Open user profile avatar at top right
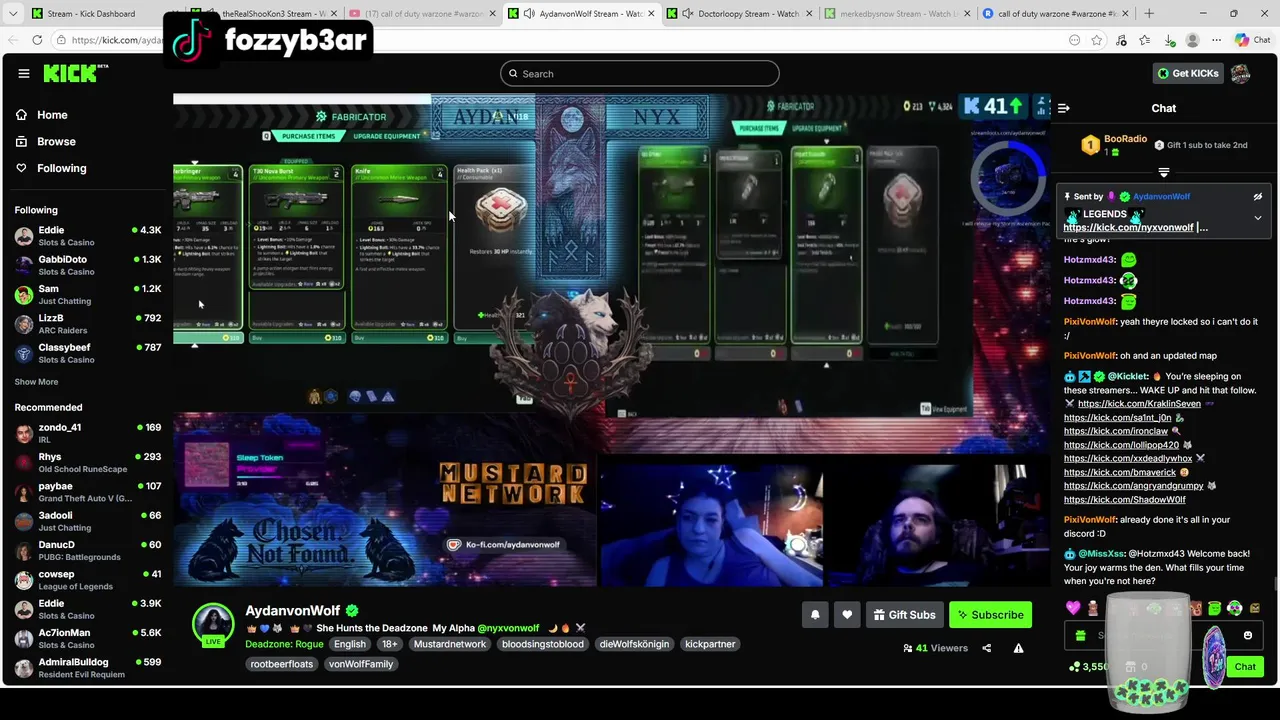Screen dimensions: 1280x720 pyautogui.click(x=1240, y=73)
